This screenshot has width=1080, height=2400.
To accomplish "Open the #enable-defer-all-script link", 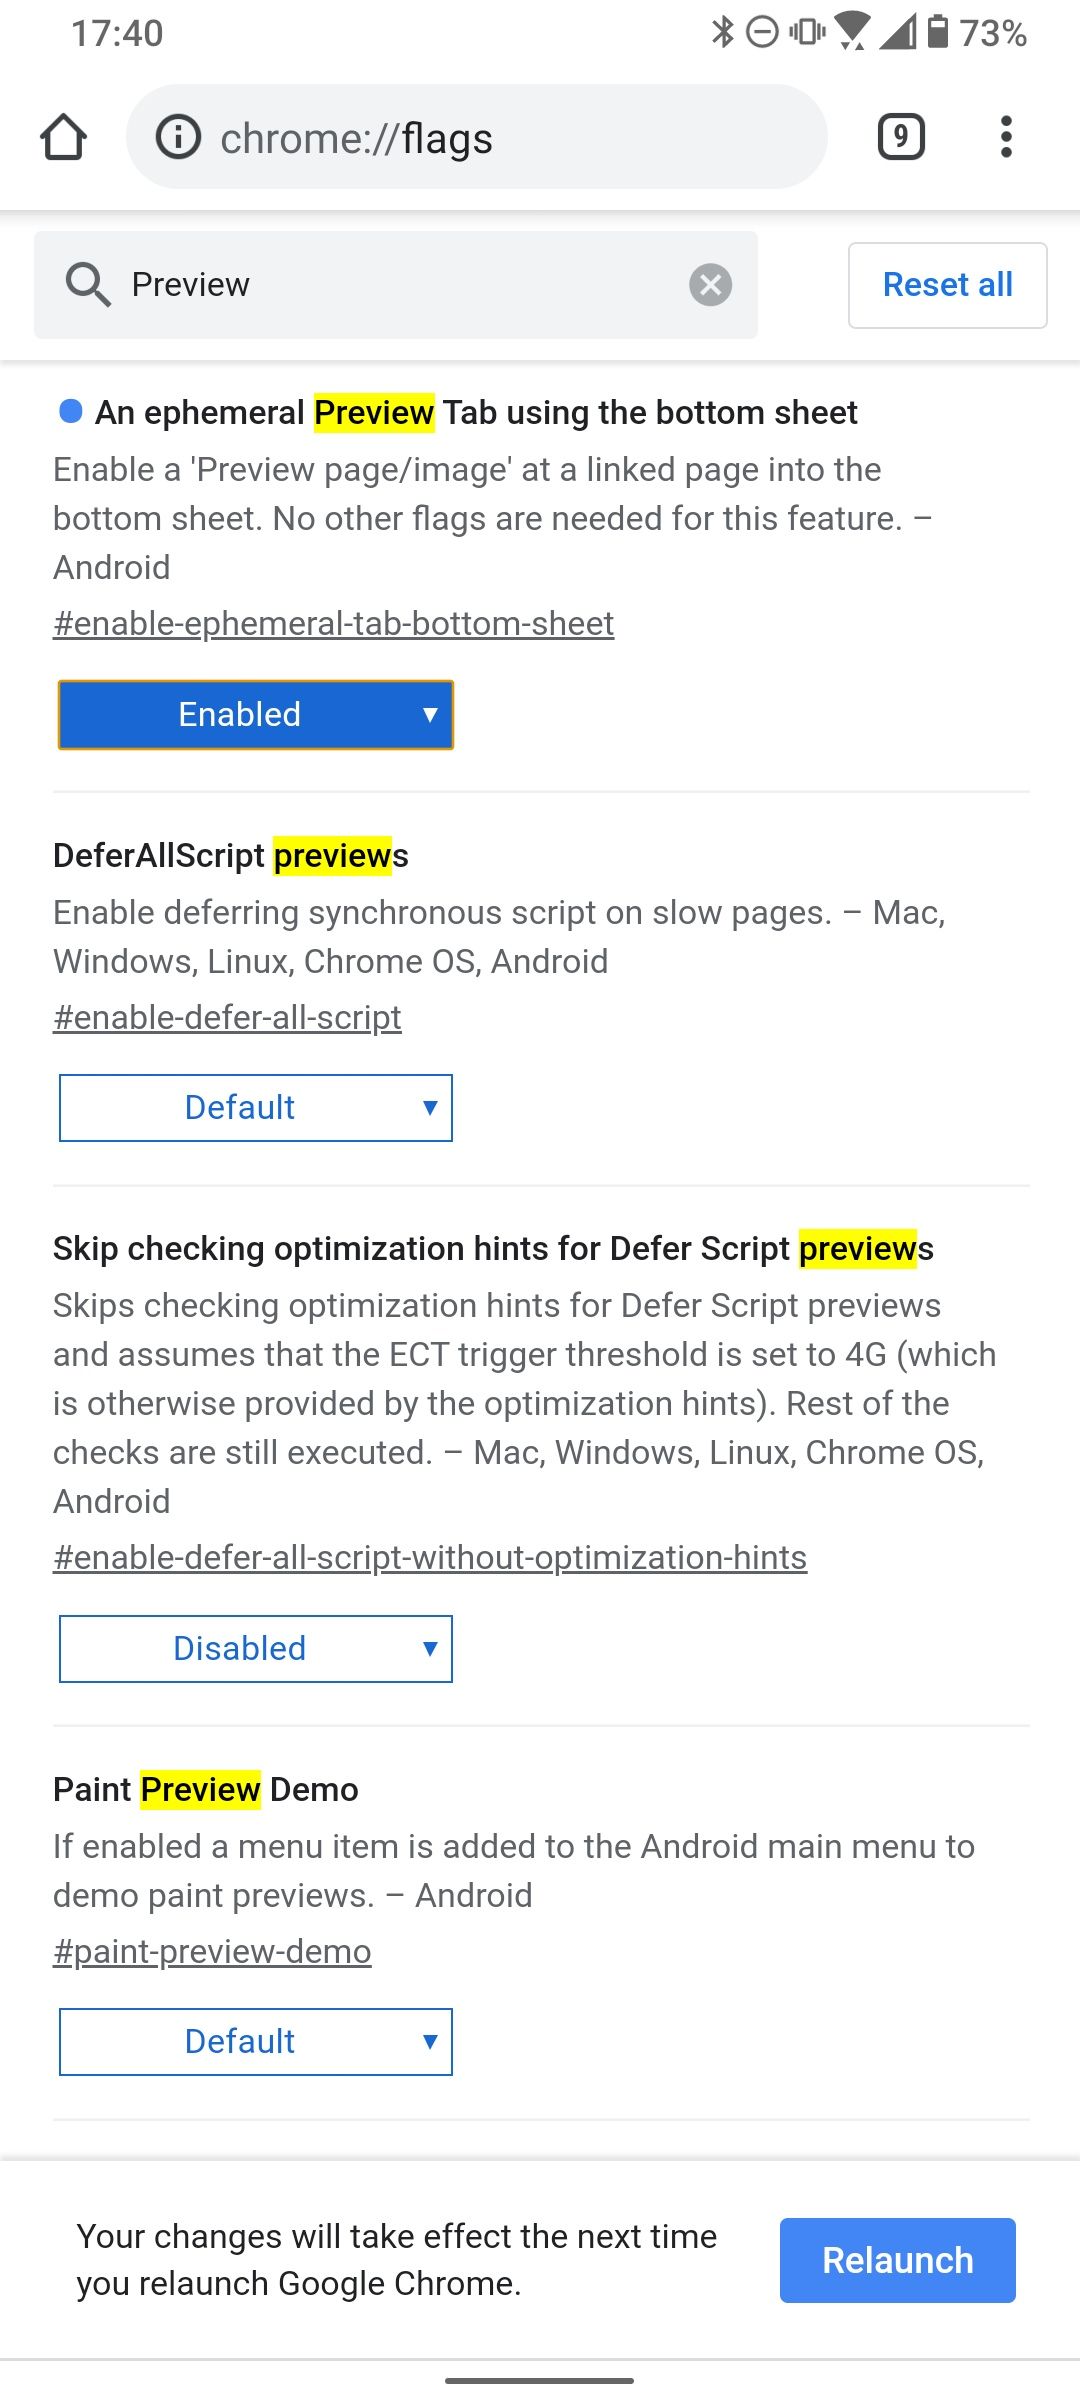I will (x=227, y=1016).
